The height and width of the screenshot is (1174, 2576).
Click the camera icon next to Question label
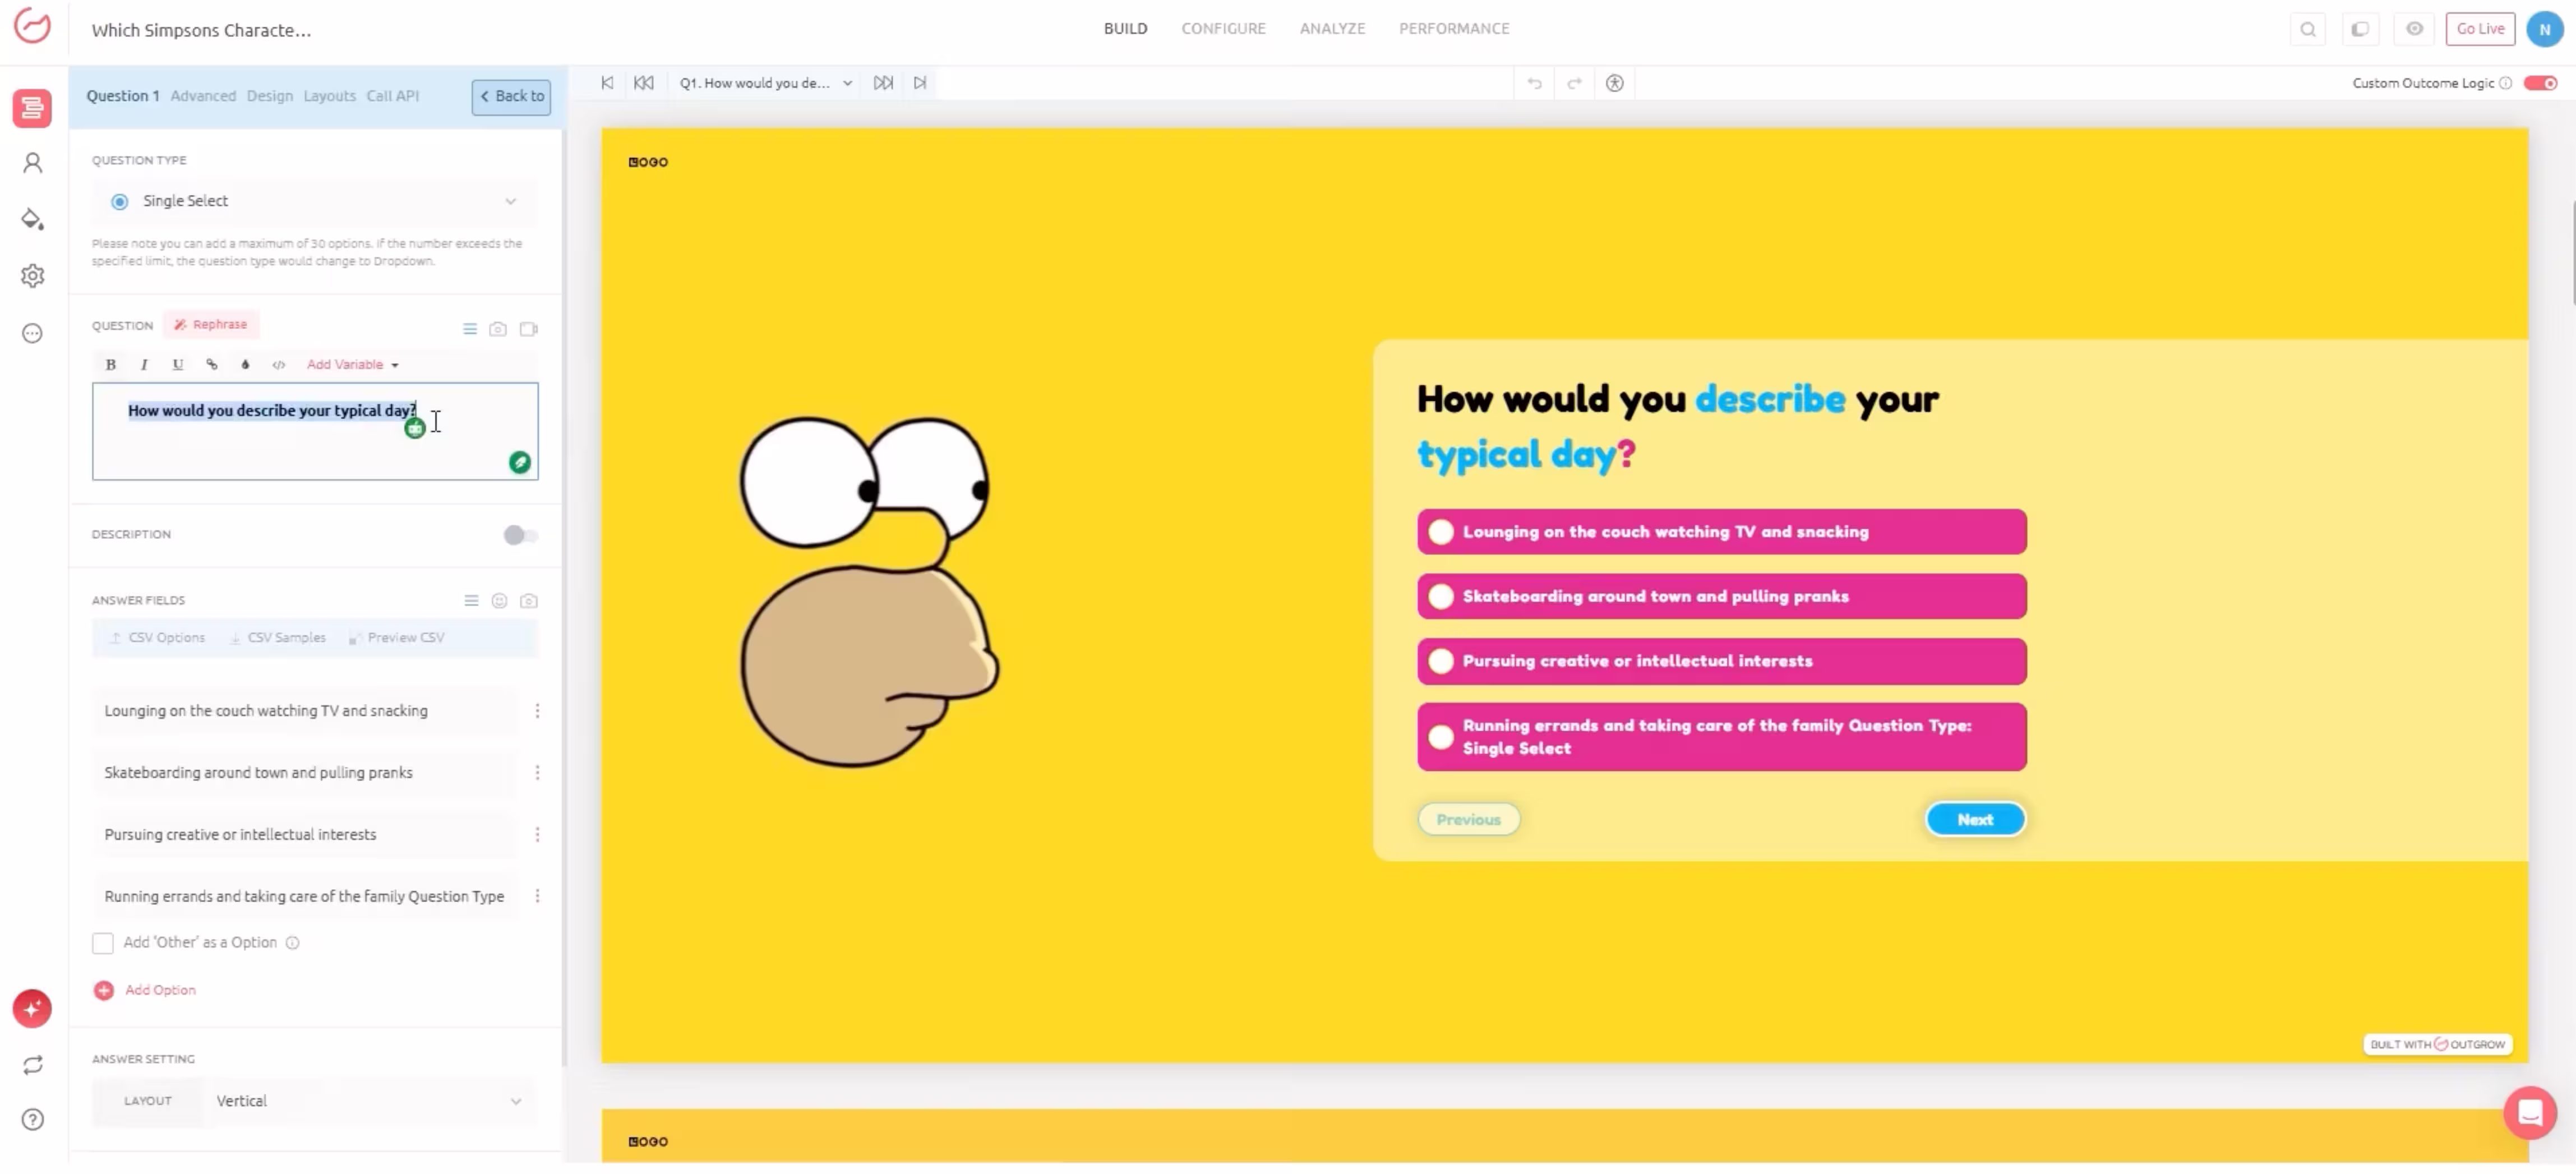click(x=498, y=329)
